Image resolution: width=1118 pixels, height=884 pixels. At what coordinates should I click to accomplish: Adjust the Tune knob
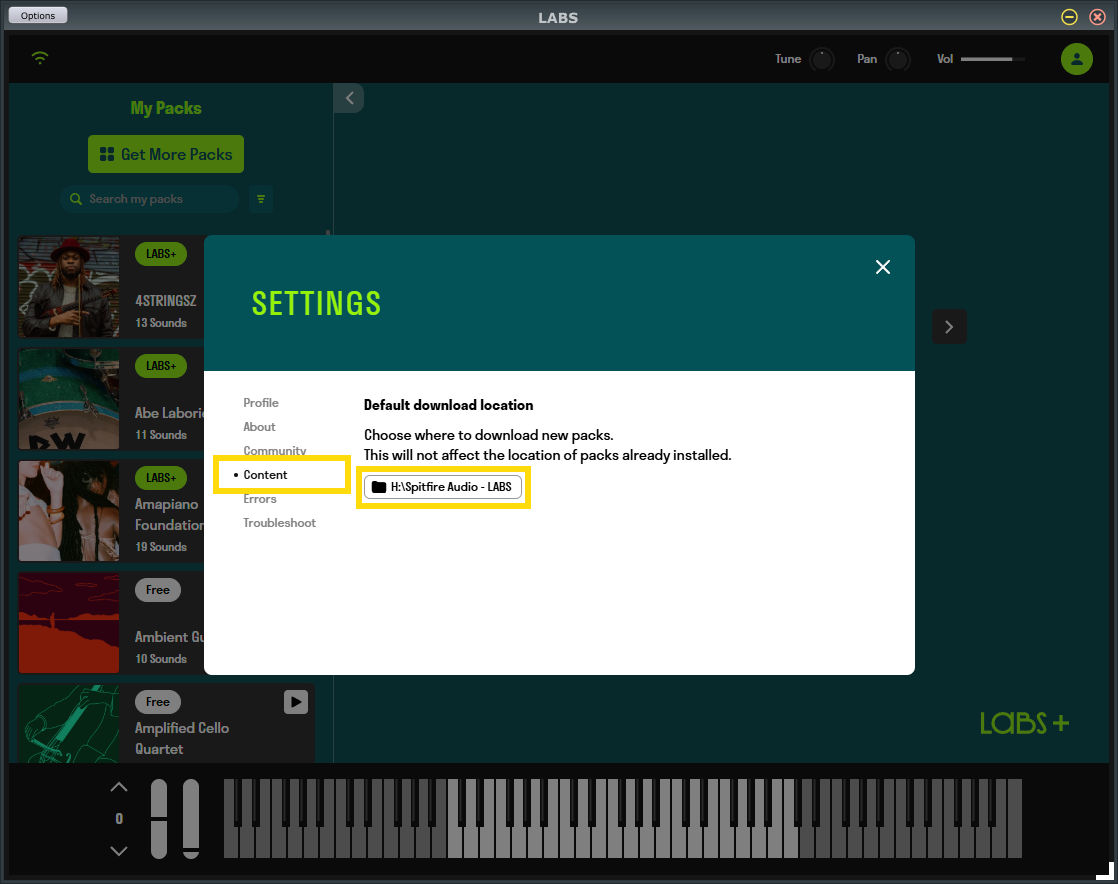[821, 59]
